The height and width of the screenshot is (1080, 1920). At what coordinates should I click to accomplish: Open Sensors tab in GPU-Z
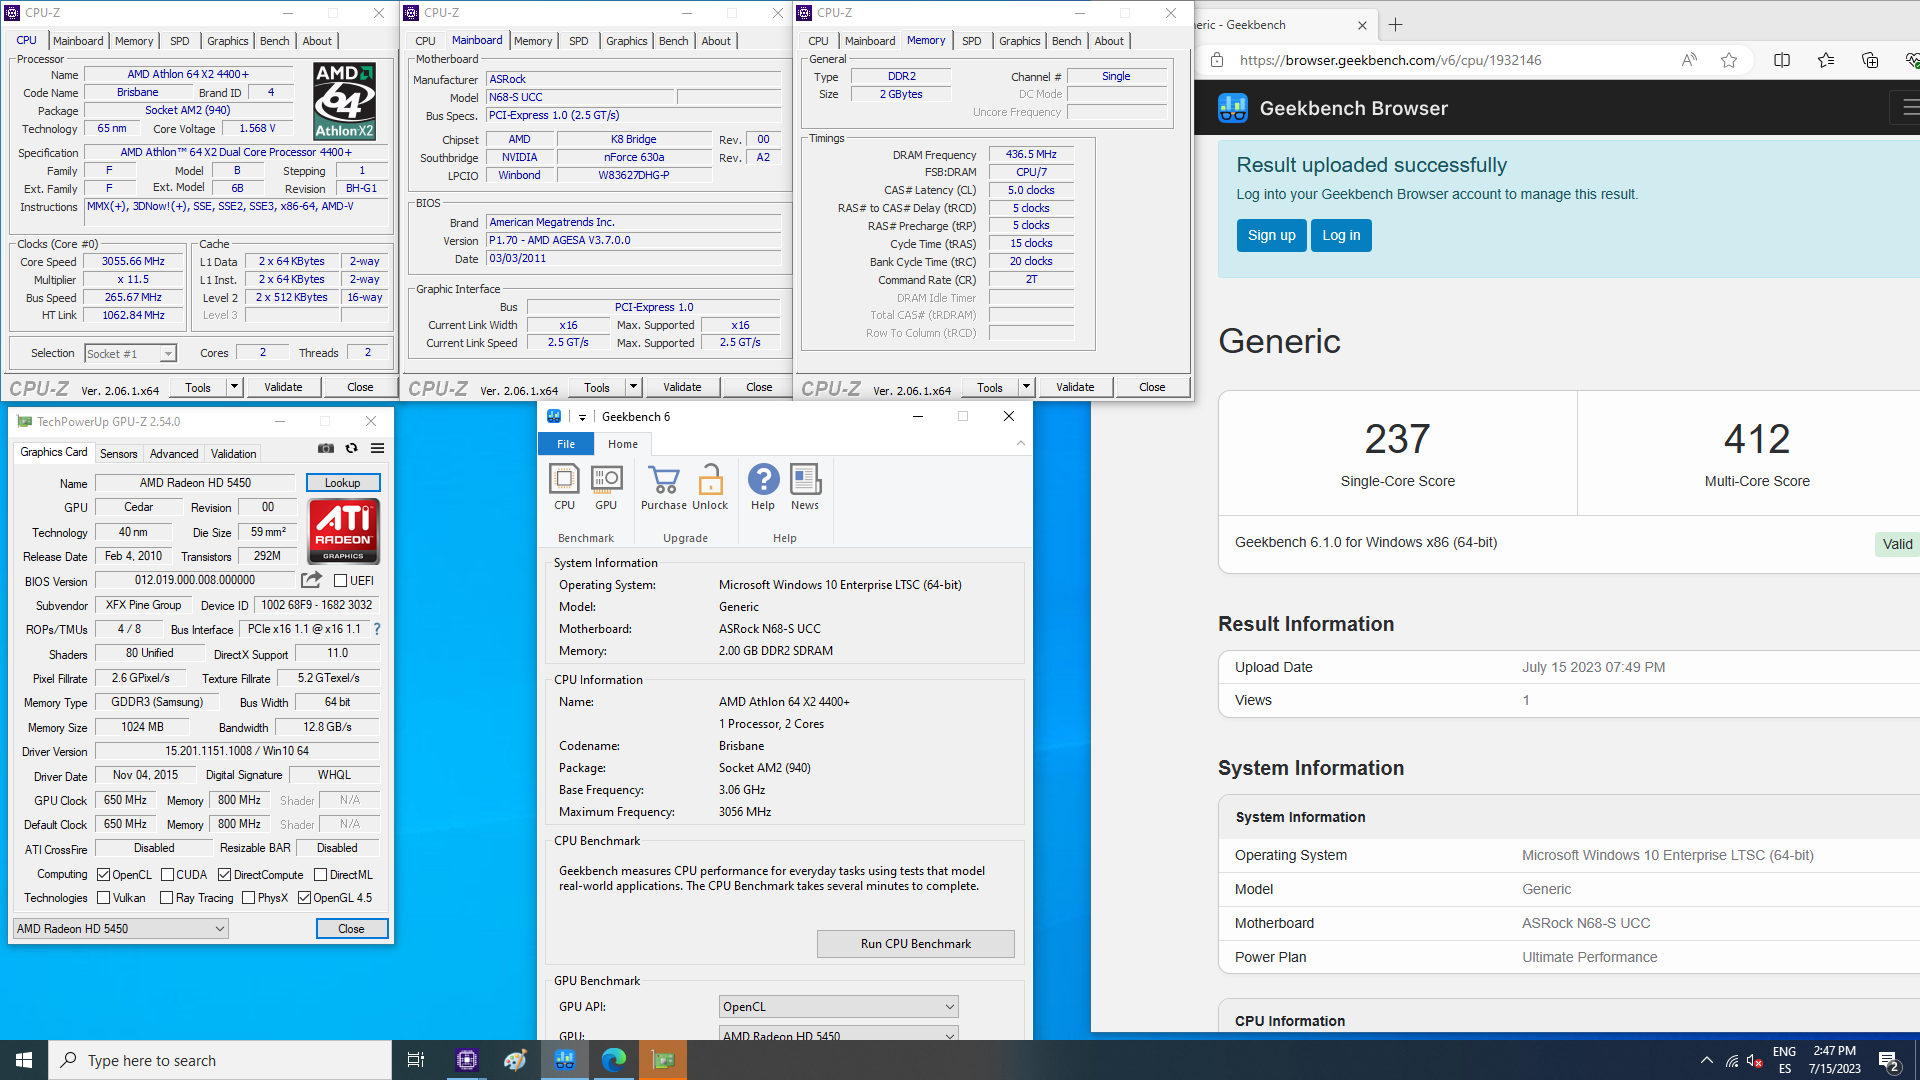pos(118,454)
